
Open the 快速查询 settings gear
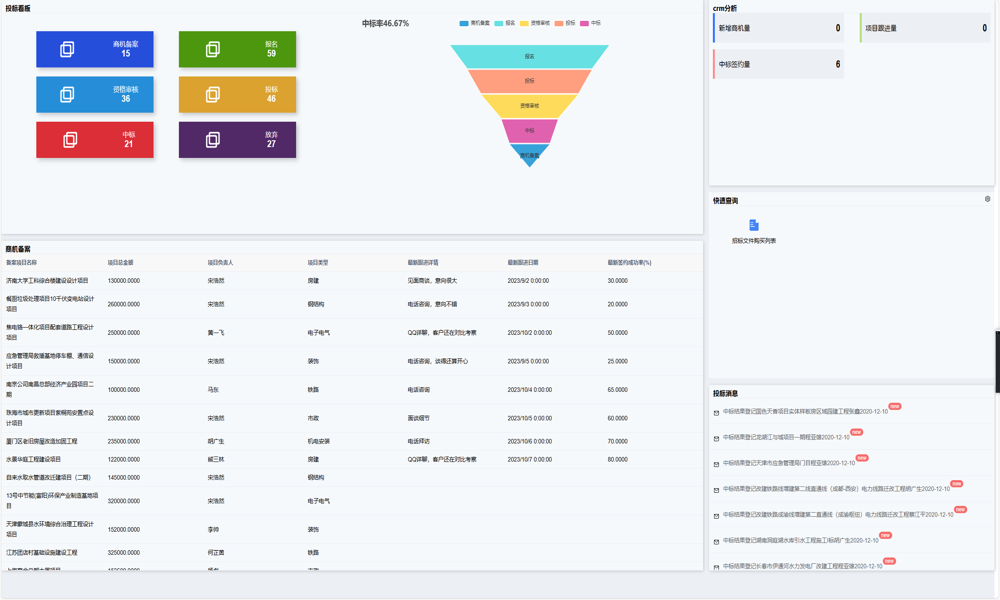987,200
